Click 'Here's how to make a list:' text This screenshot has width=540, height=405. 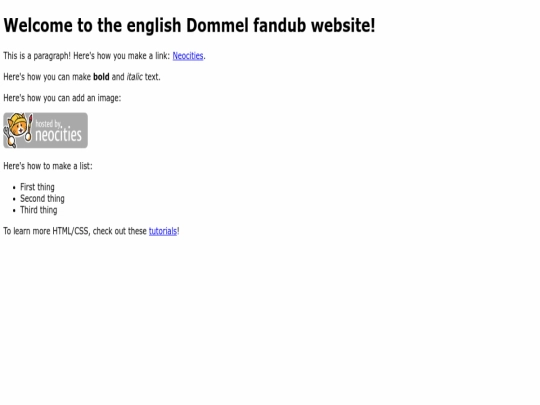(48, 166)
